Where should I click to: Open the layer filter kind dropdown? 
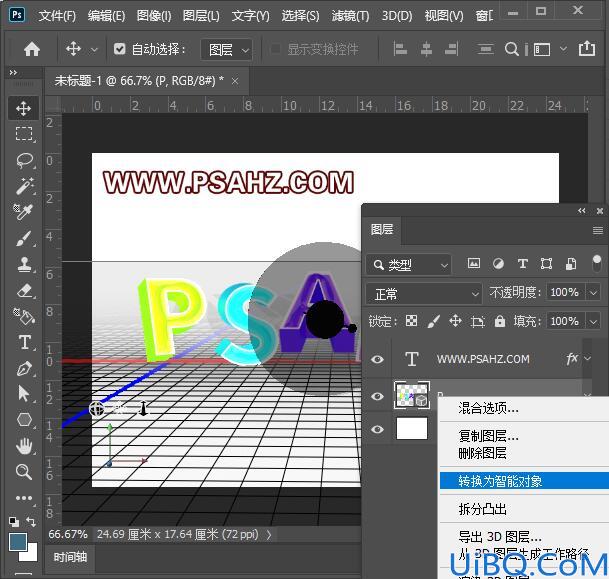click(409, 265)
